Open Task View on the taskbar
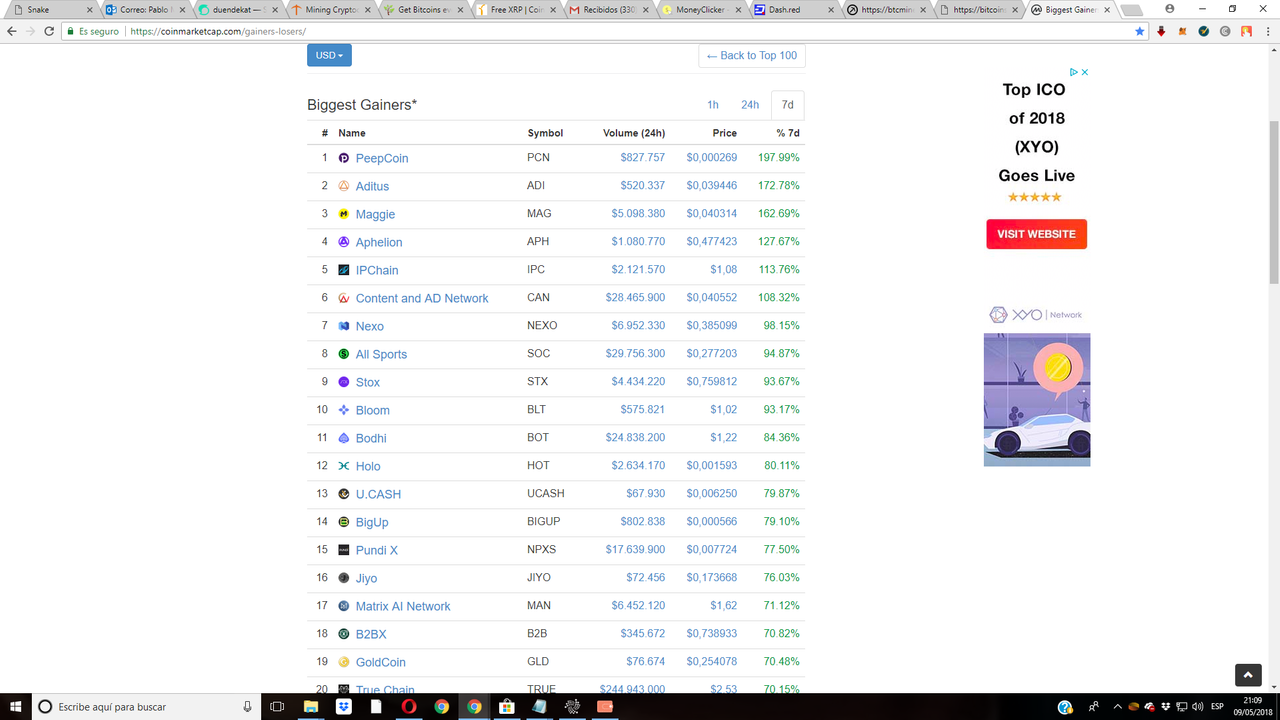Image resolution: width=1280 pixels, height=720 pixels. point(278,706)
